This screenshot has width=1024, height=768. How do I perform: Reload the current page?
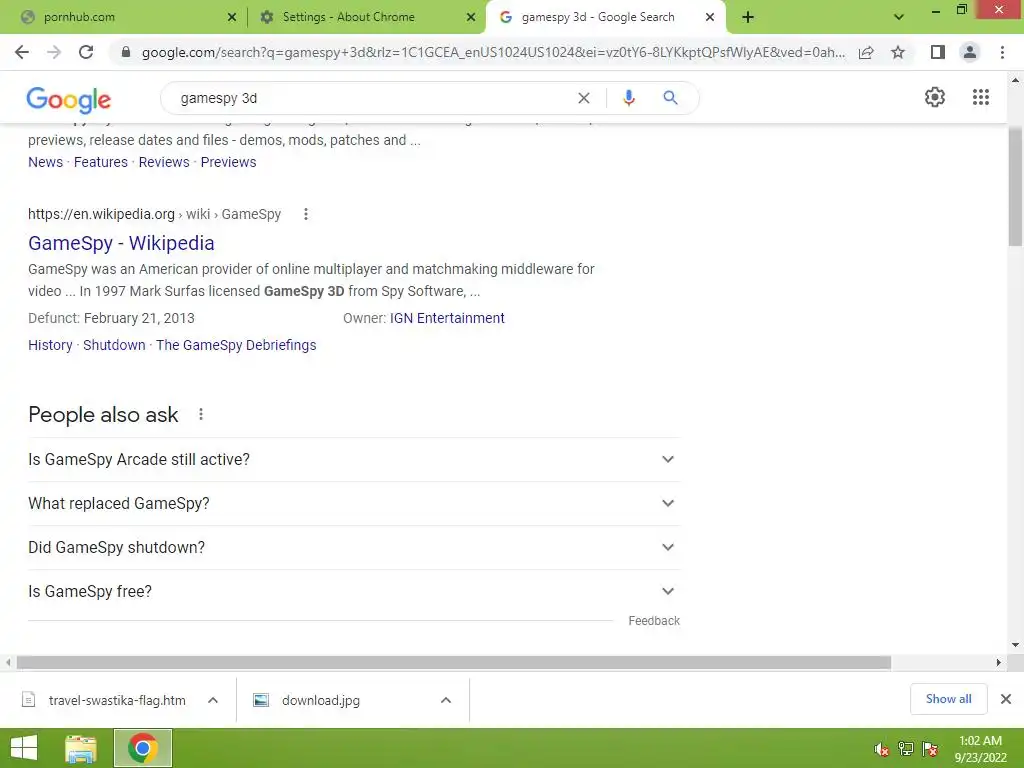tap(86, 52)
